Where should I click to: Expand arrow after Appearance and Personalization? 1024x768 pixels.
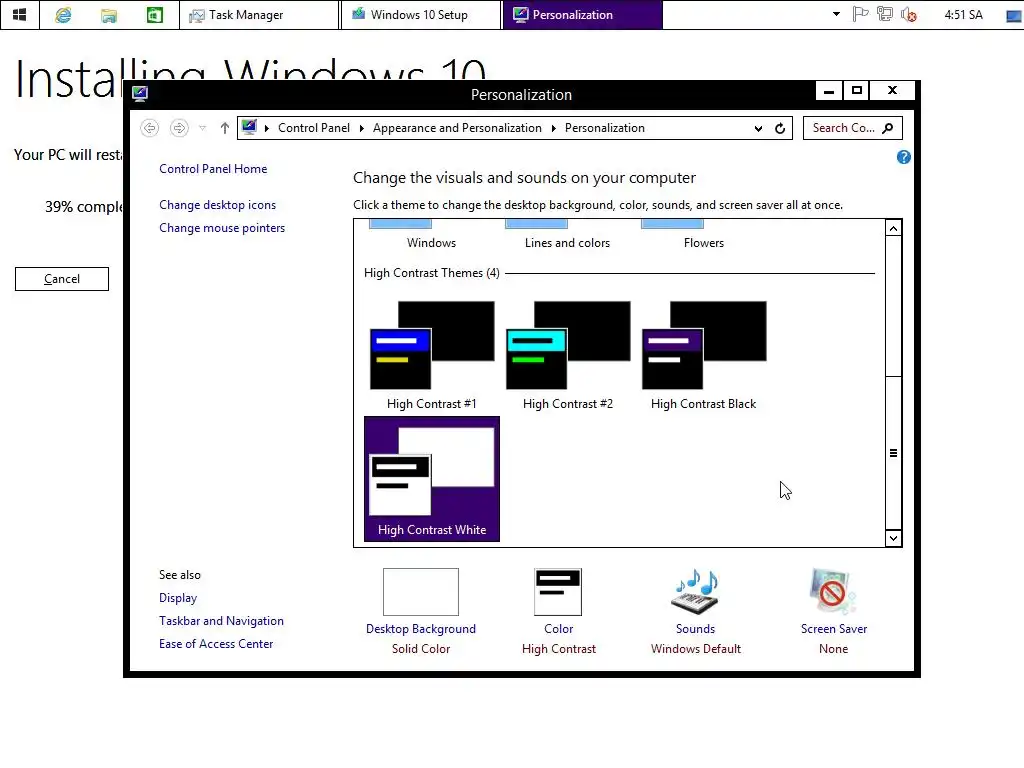point(553,128)
